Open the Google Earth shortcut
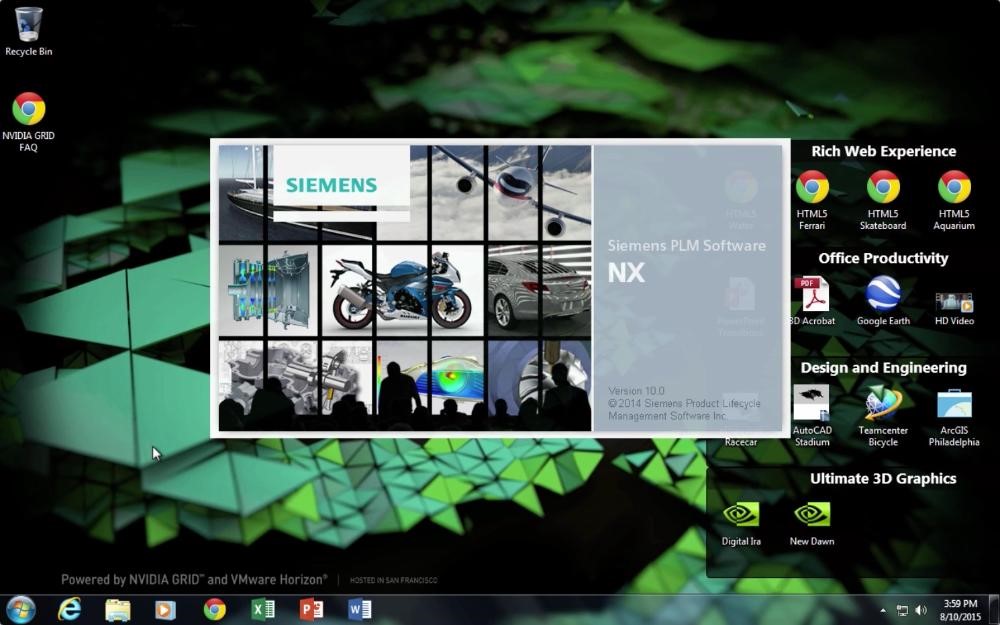 883,300
